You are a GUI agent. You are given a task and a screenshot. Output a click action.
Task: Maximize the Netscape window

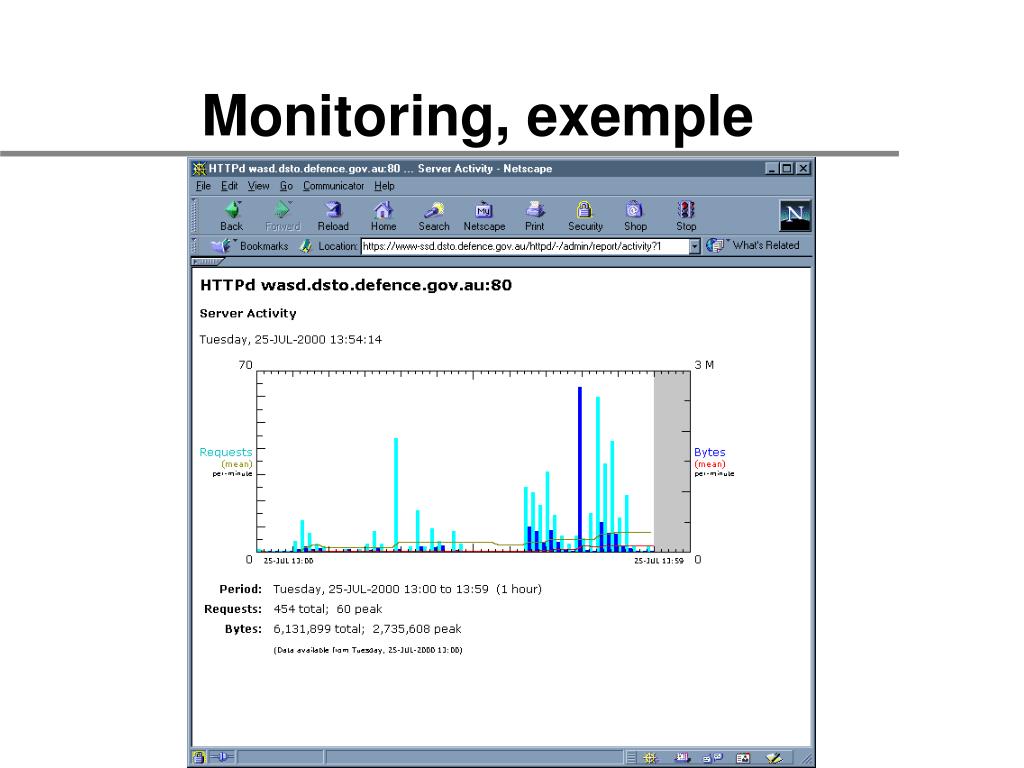(788, 168)
